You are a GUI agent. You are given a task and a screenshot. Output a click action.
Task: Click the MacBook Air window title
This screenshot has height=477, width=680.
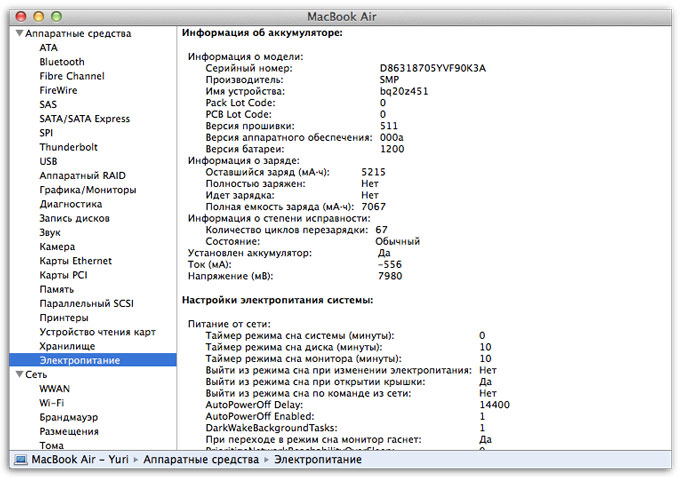click(342, 16)
